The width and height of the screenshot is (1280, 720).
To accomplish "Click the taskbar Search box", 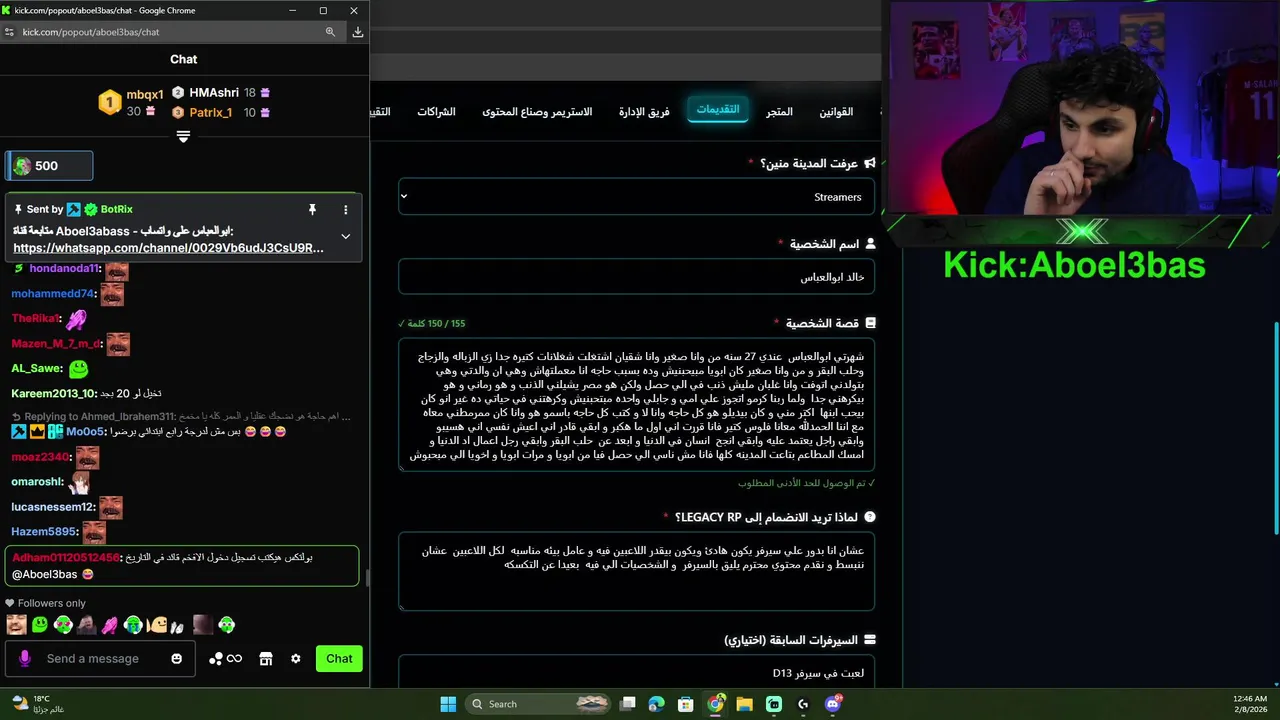I will click(539, 704).
